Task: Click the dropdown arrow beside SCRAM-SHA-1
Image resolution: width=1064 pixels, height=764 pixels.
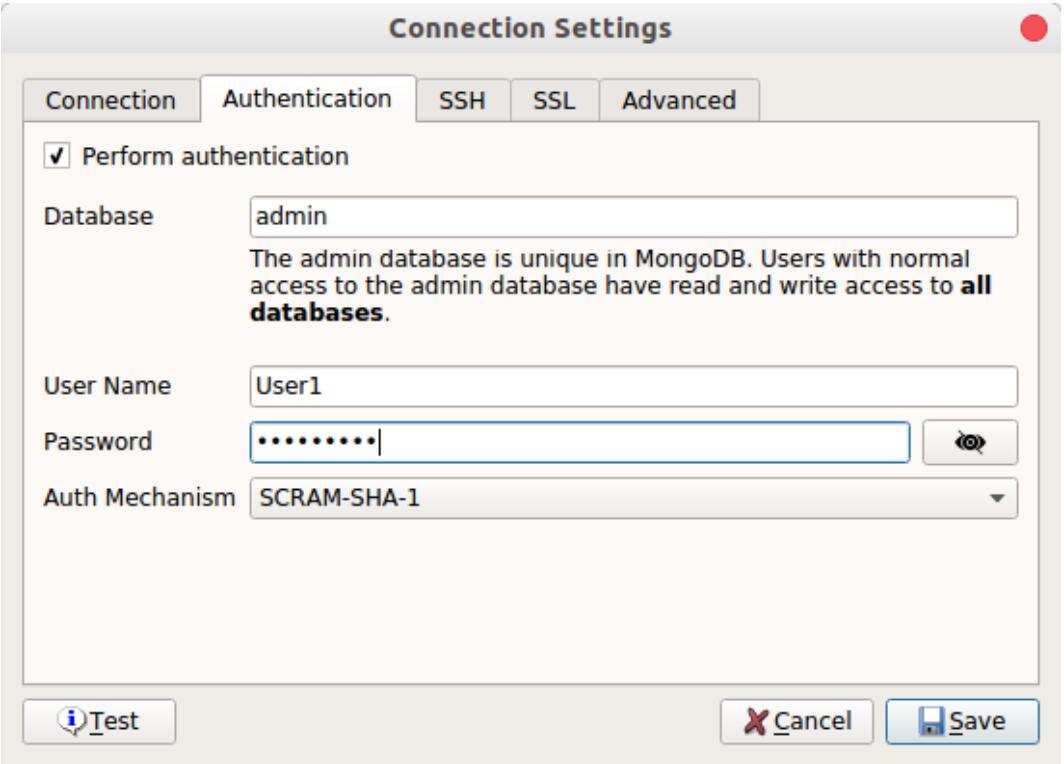Action: tap(996, 499)
